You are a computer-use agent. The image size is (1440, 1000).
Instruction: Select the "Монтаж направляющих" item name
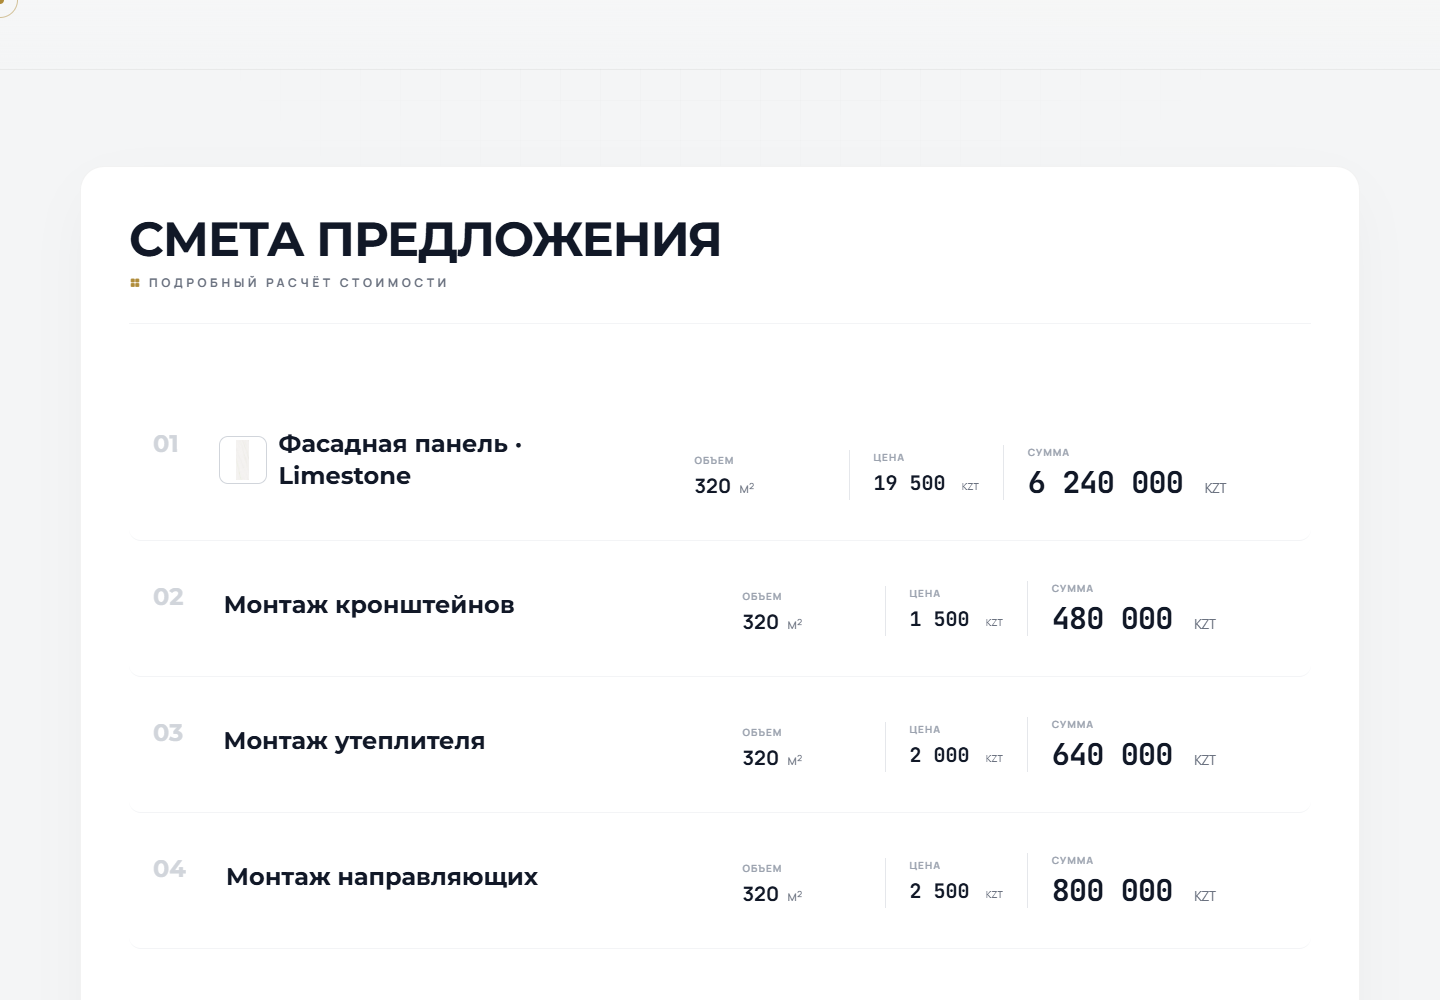(x=382, y=877)
